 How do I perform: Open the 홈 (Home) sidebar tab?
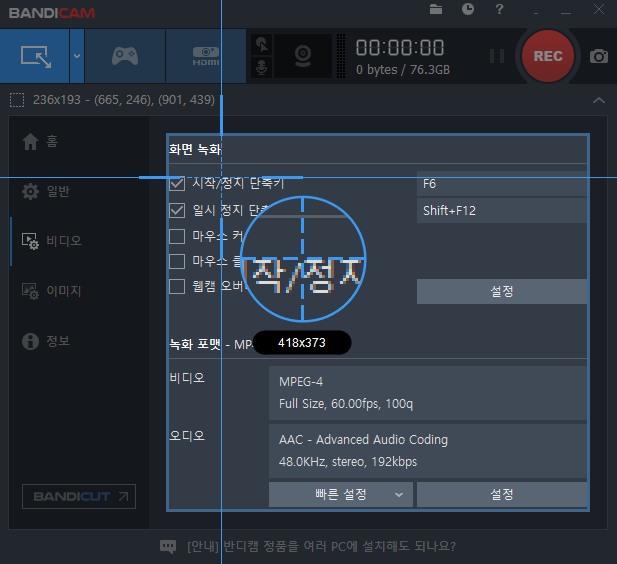[x=41, y=141]
